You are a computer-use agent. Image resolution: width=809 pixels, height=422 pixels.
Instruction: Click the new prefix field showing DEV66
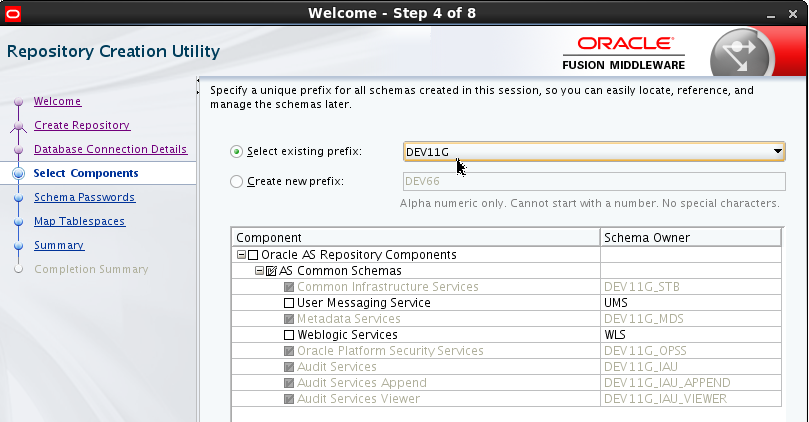click(x=594, y=182)
